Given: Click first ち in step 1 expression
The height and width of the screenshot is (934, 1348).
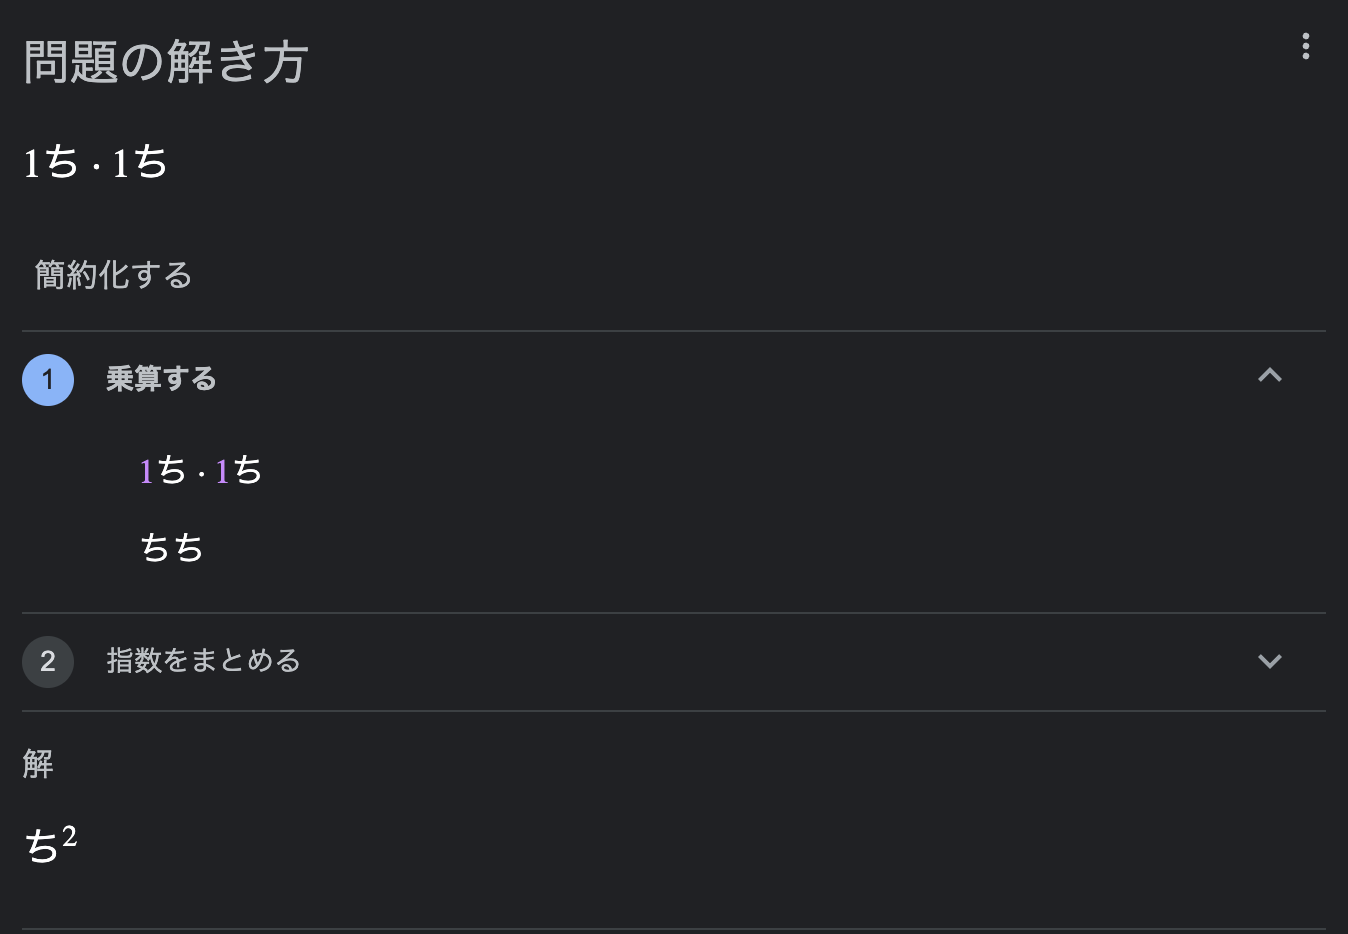Looking at the screenshot, I should click(172, 470).
